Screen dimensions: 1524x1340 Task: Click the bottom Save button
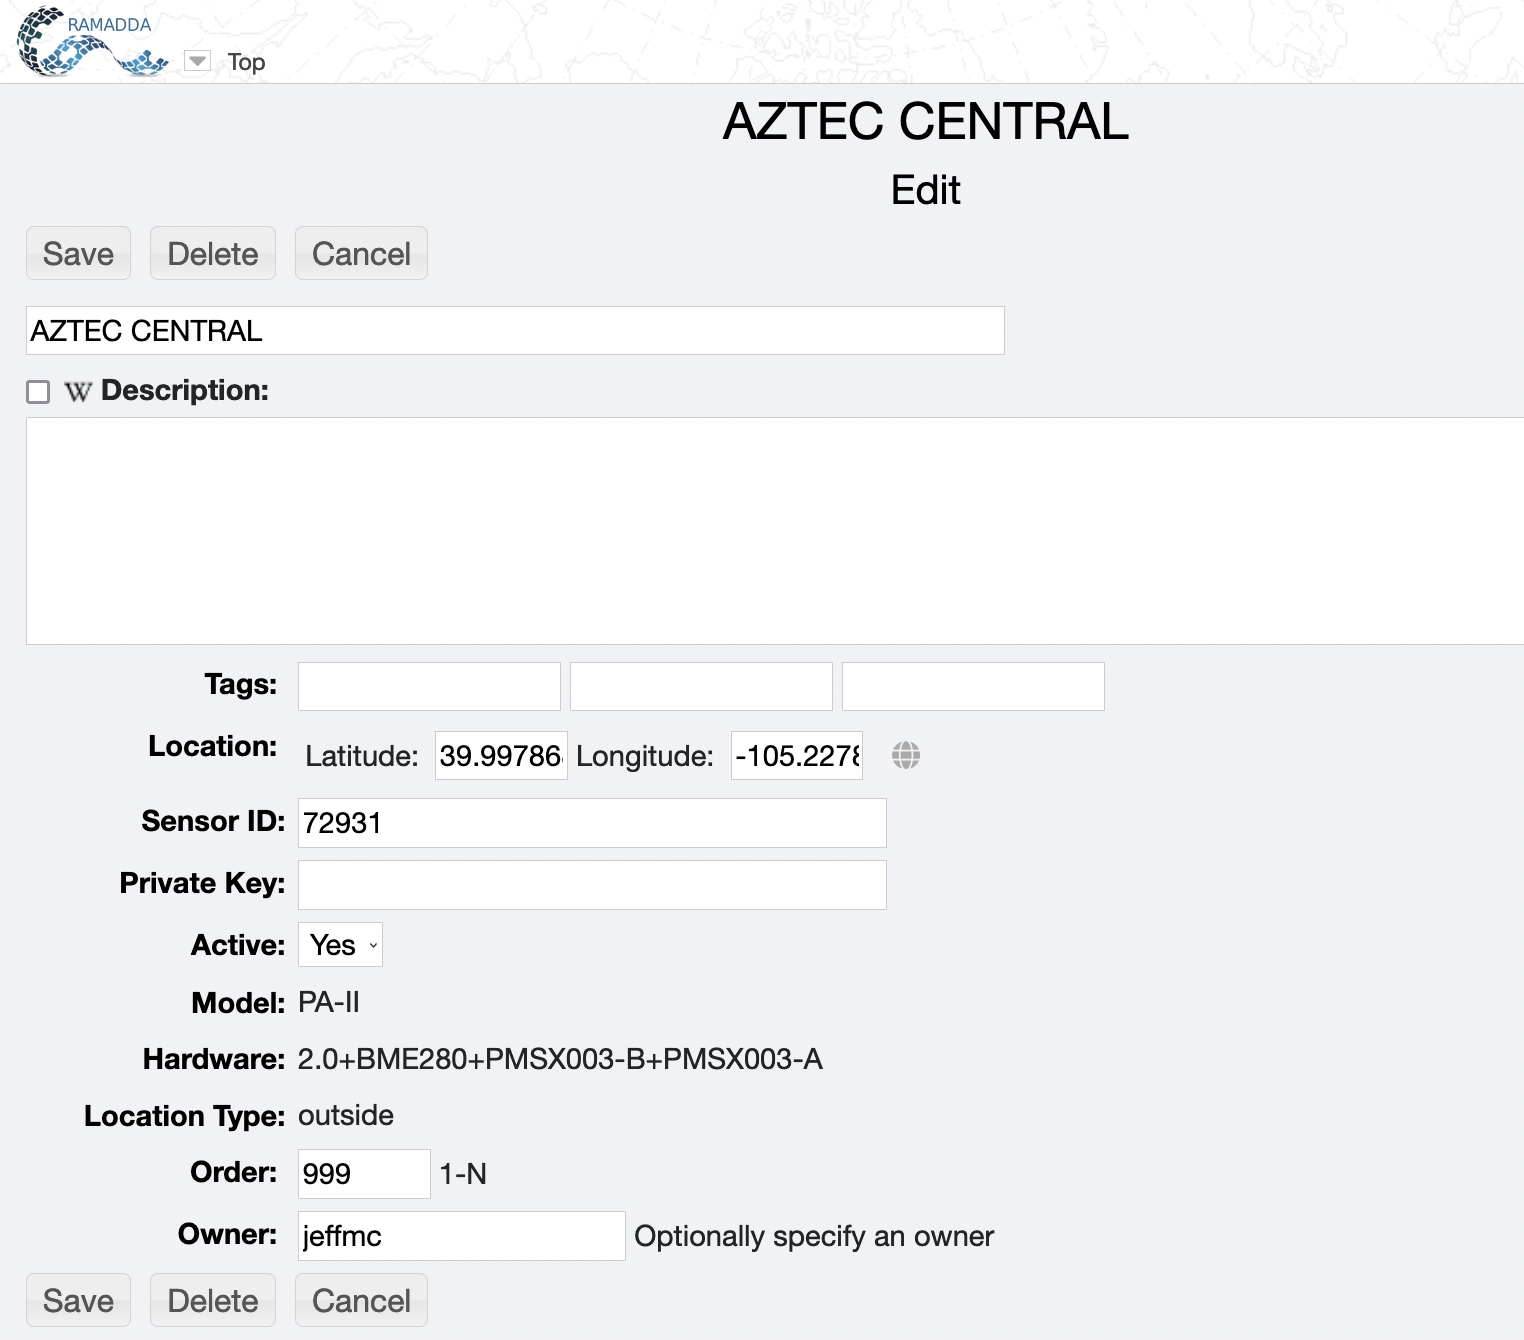[78, 1300]
